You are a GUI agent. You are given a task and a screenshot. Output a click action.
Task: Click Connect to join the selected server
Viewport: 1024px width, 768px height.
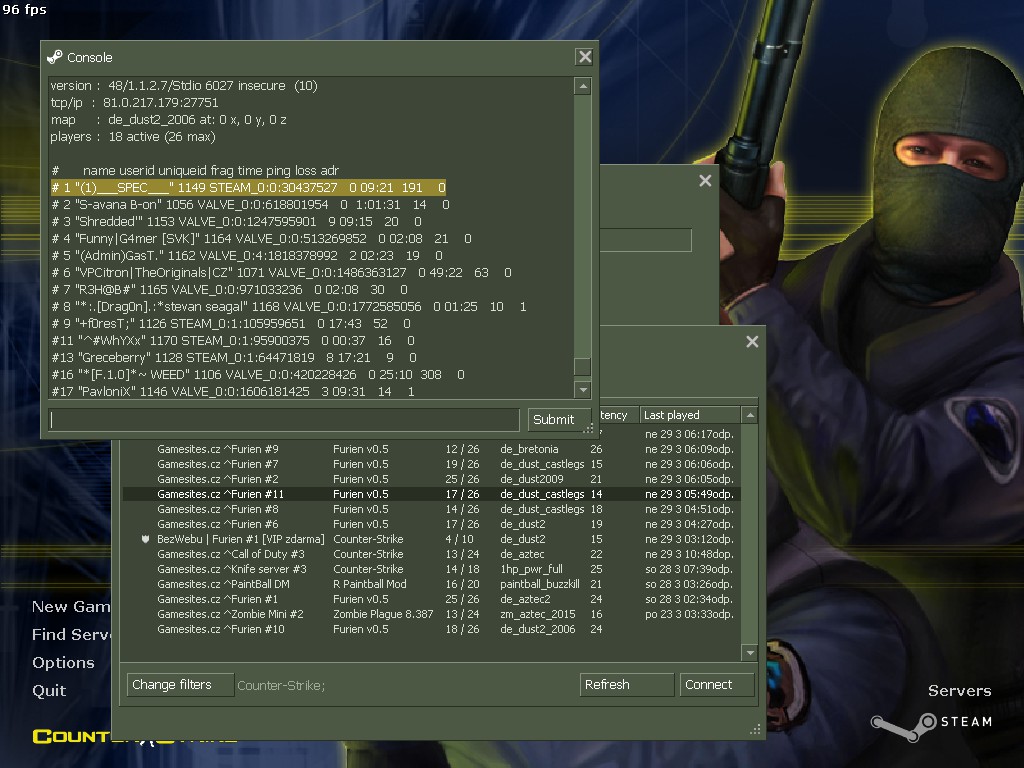coord(718,685)
